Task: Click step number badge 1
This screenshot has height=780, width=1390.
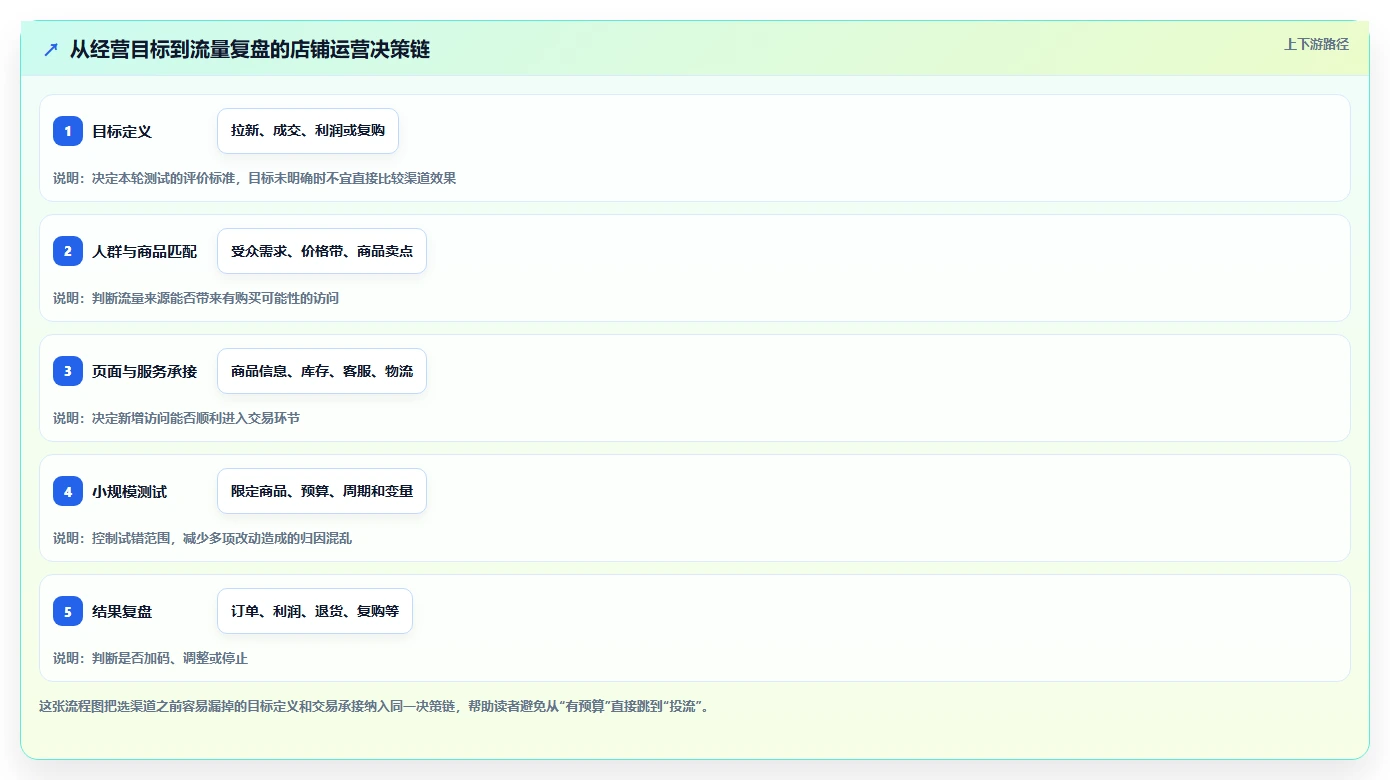Action: click(68, 131)
